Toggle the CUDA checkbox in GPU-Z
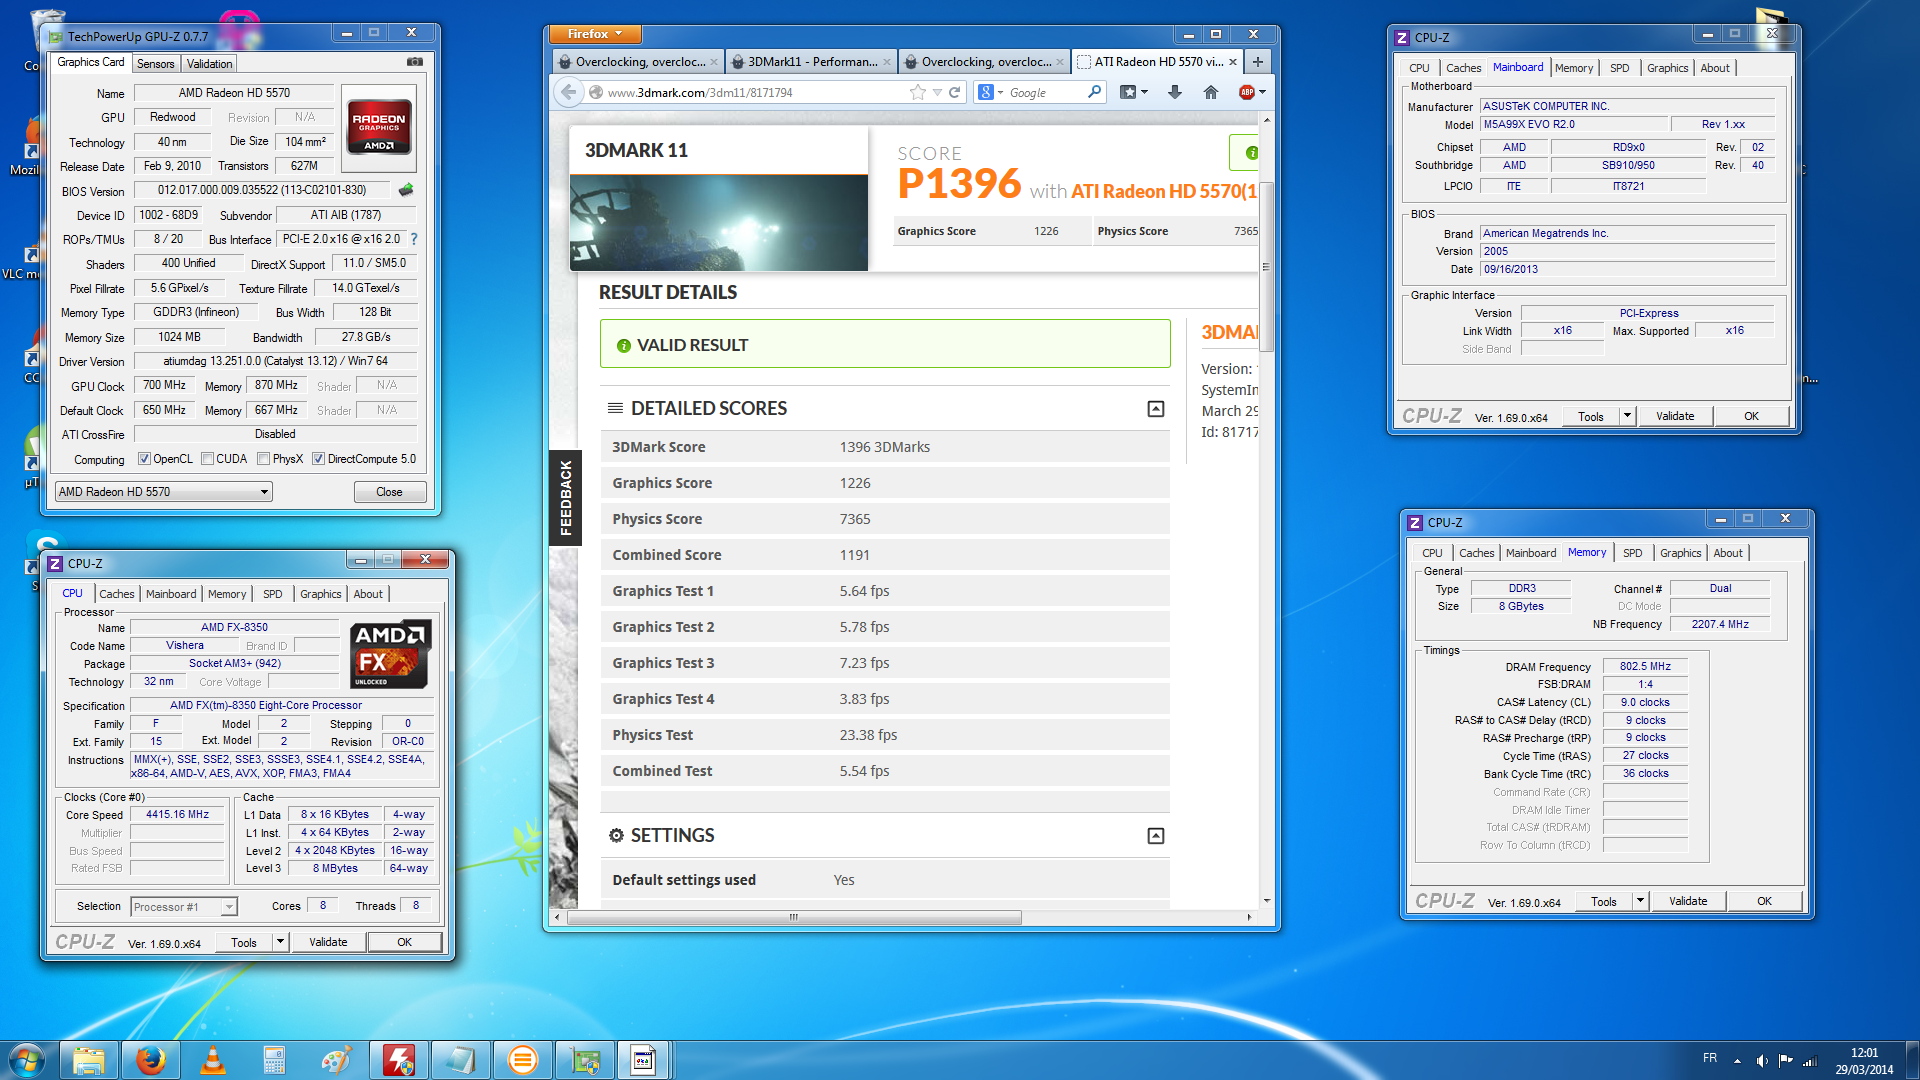The width and height of the screenshot is (1920, 1080). tap(207, 459)
